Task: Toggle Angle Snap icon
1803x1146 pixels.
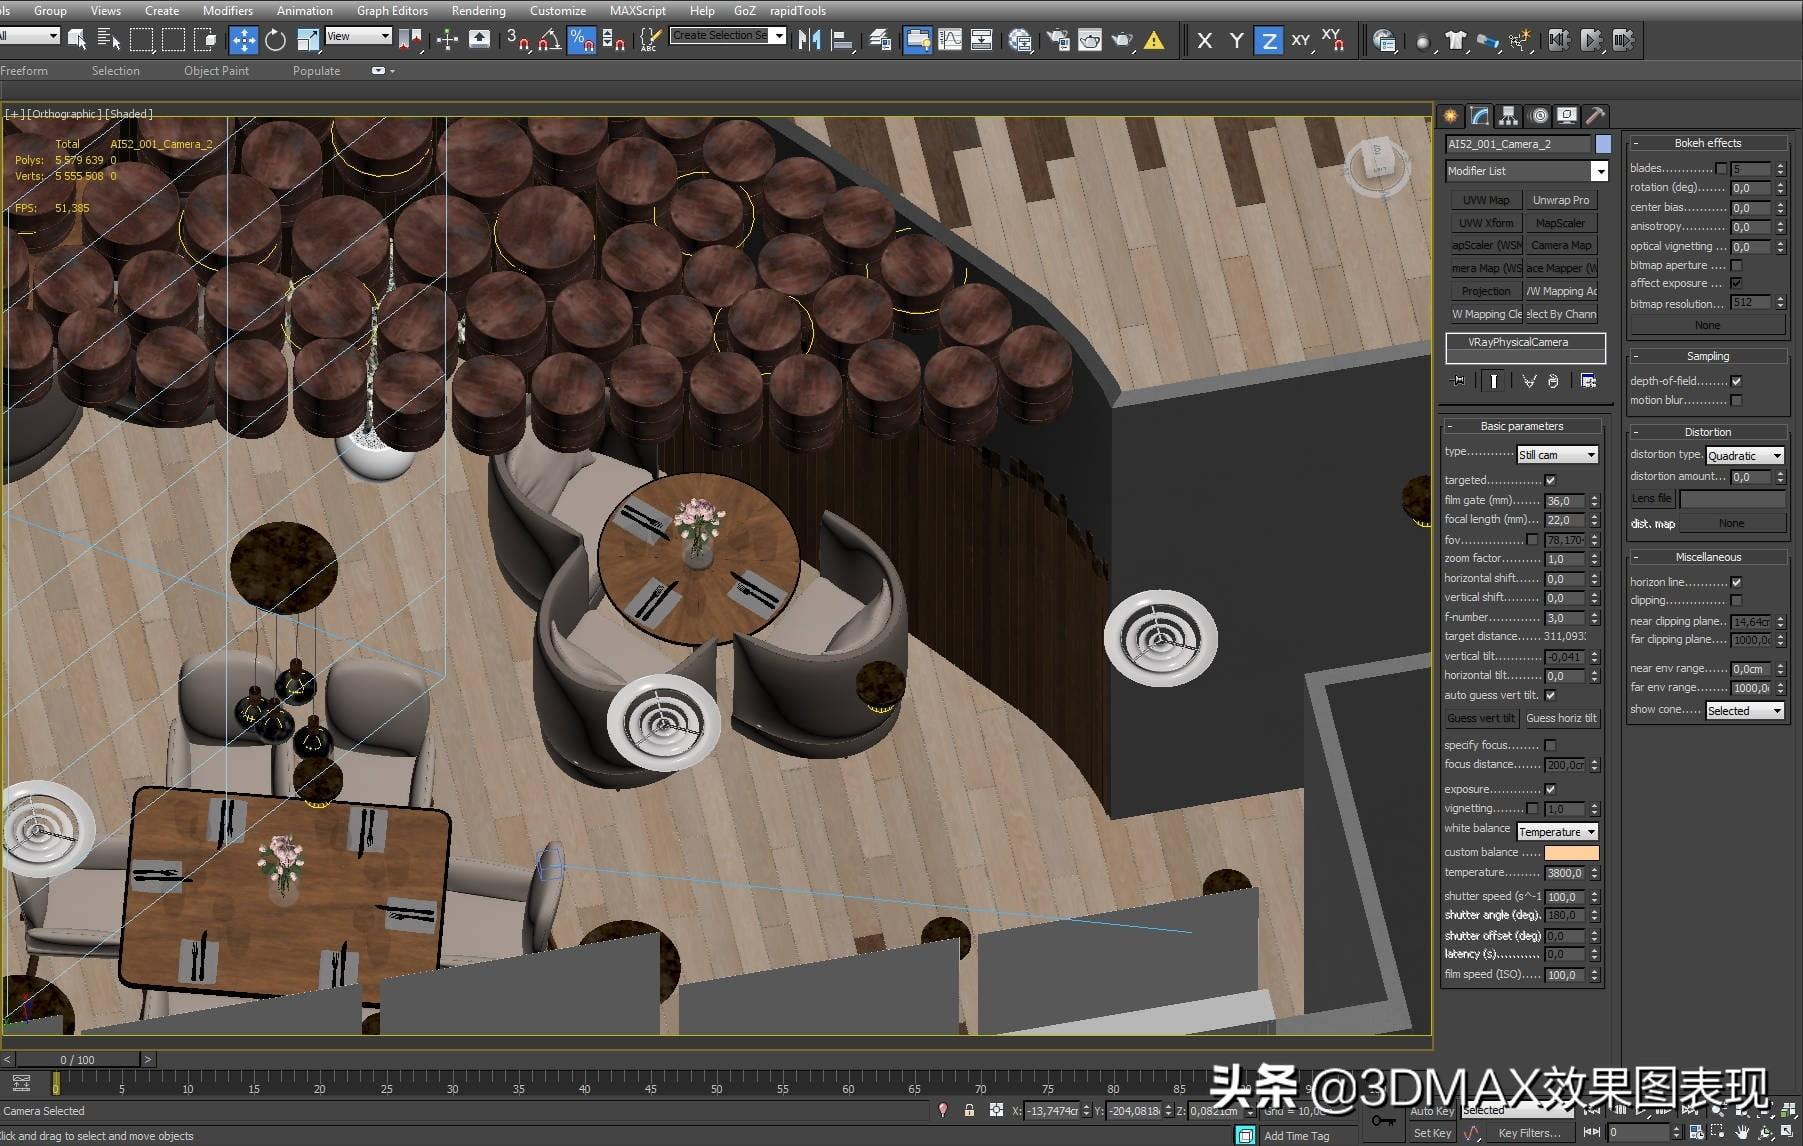Action: 550,40
